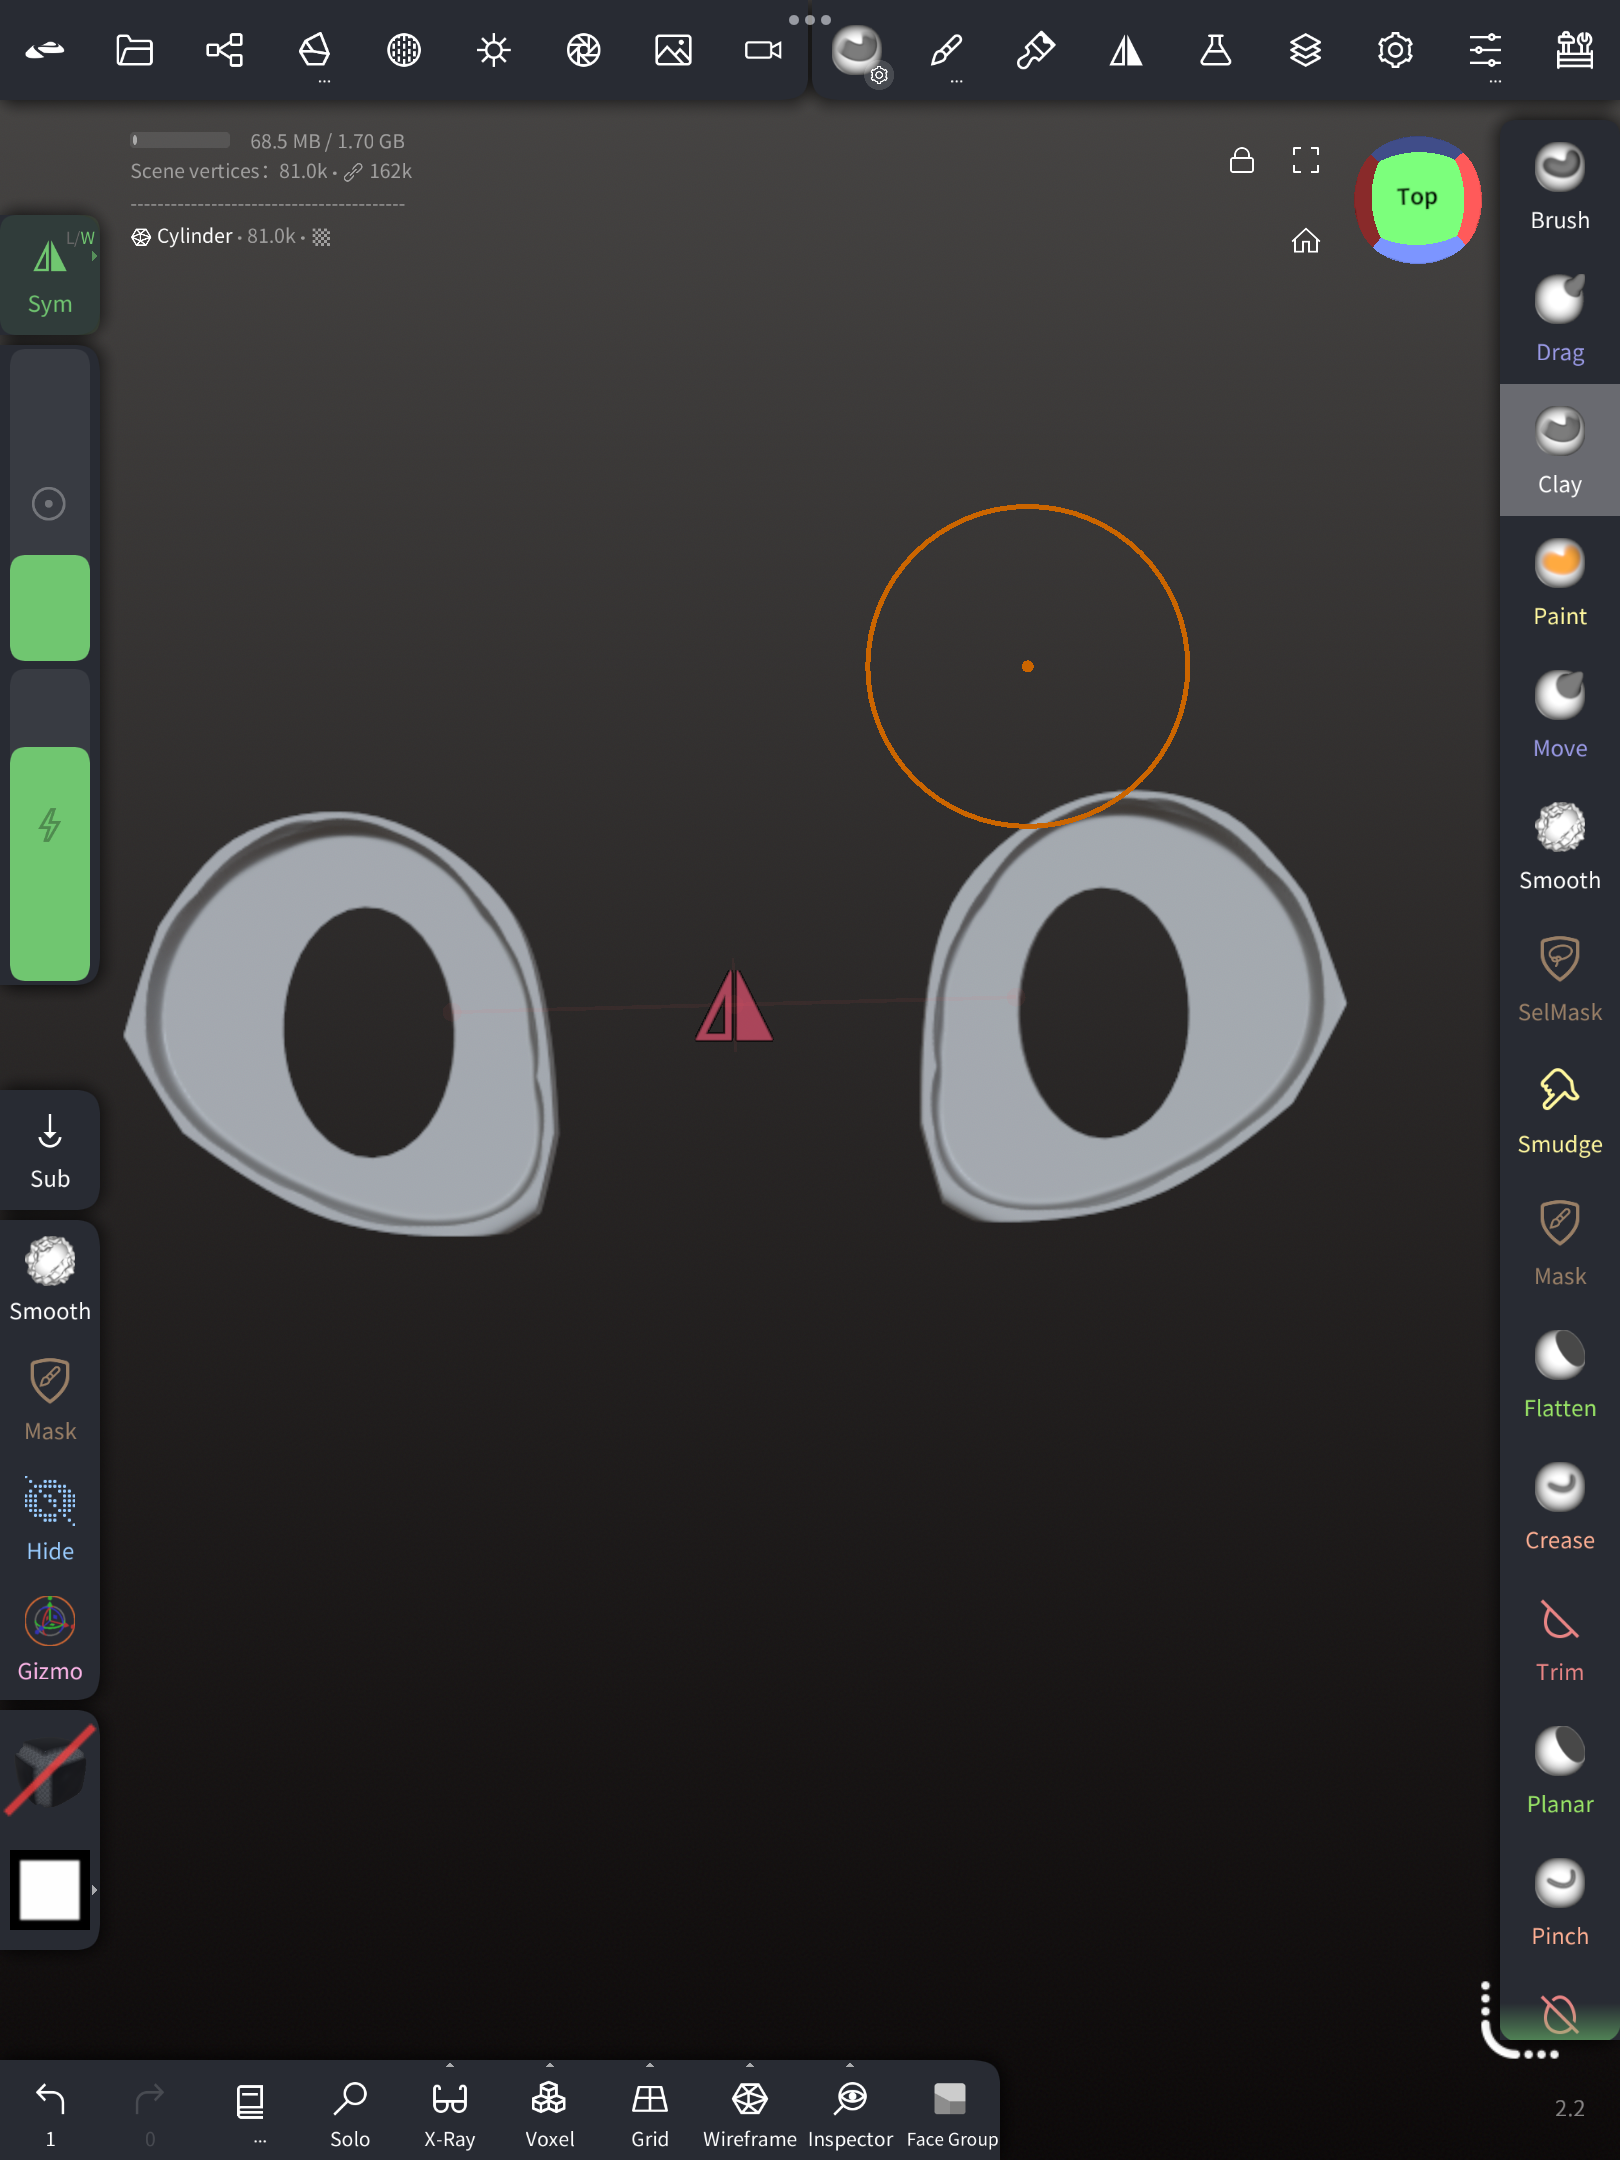Click the Top view orientation cube
The height and width of the screenshot is (2160, 1620).
click(x=1418, y=199)
